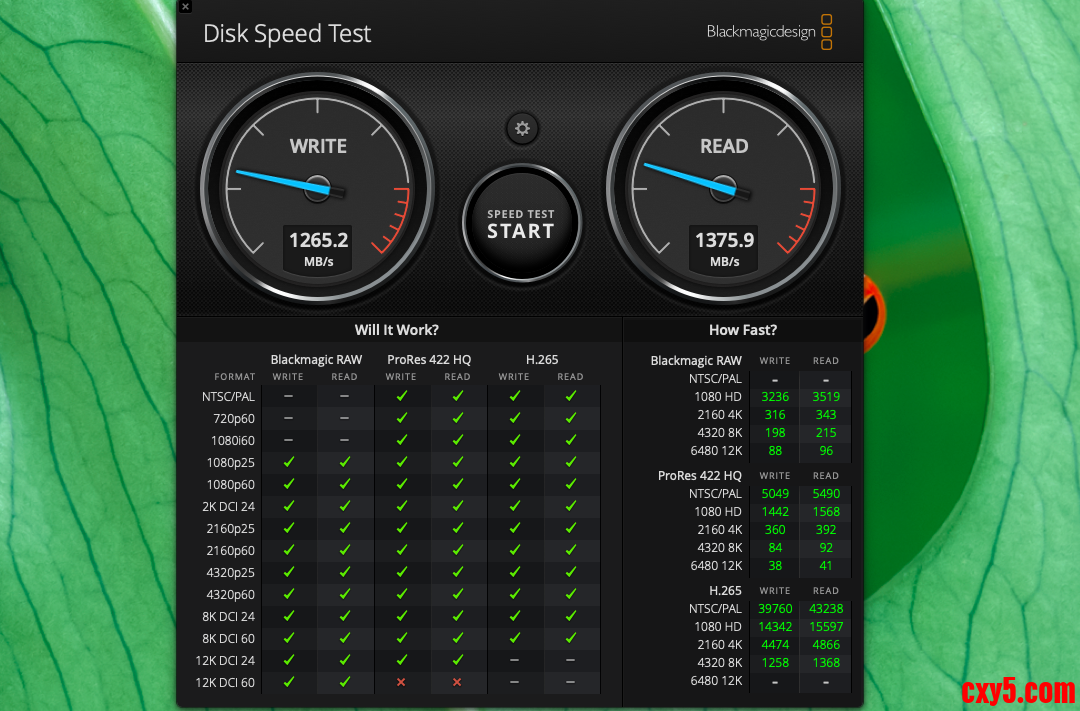This screenshot has height=711, width=1080.
Task: Click ProRes 422 HQ read checkmark in 8K DCI 24 row
Action: [x=457, y=616]
